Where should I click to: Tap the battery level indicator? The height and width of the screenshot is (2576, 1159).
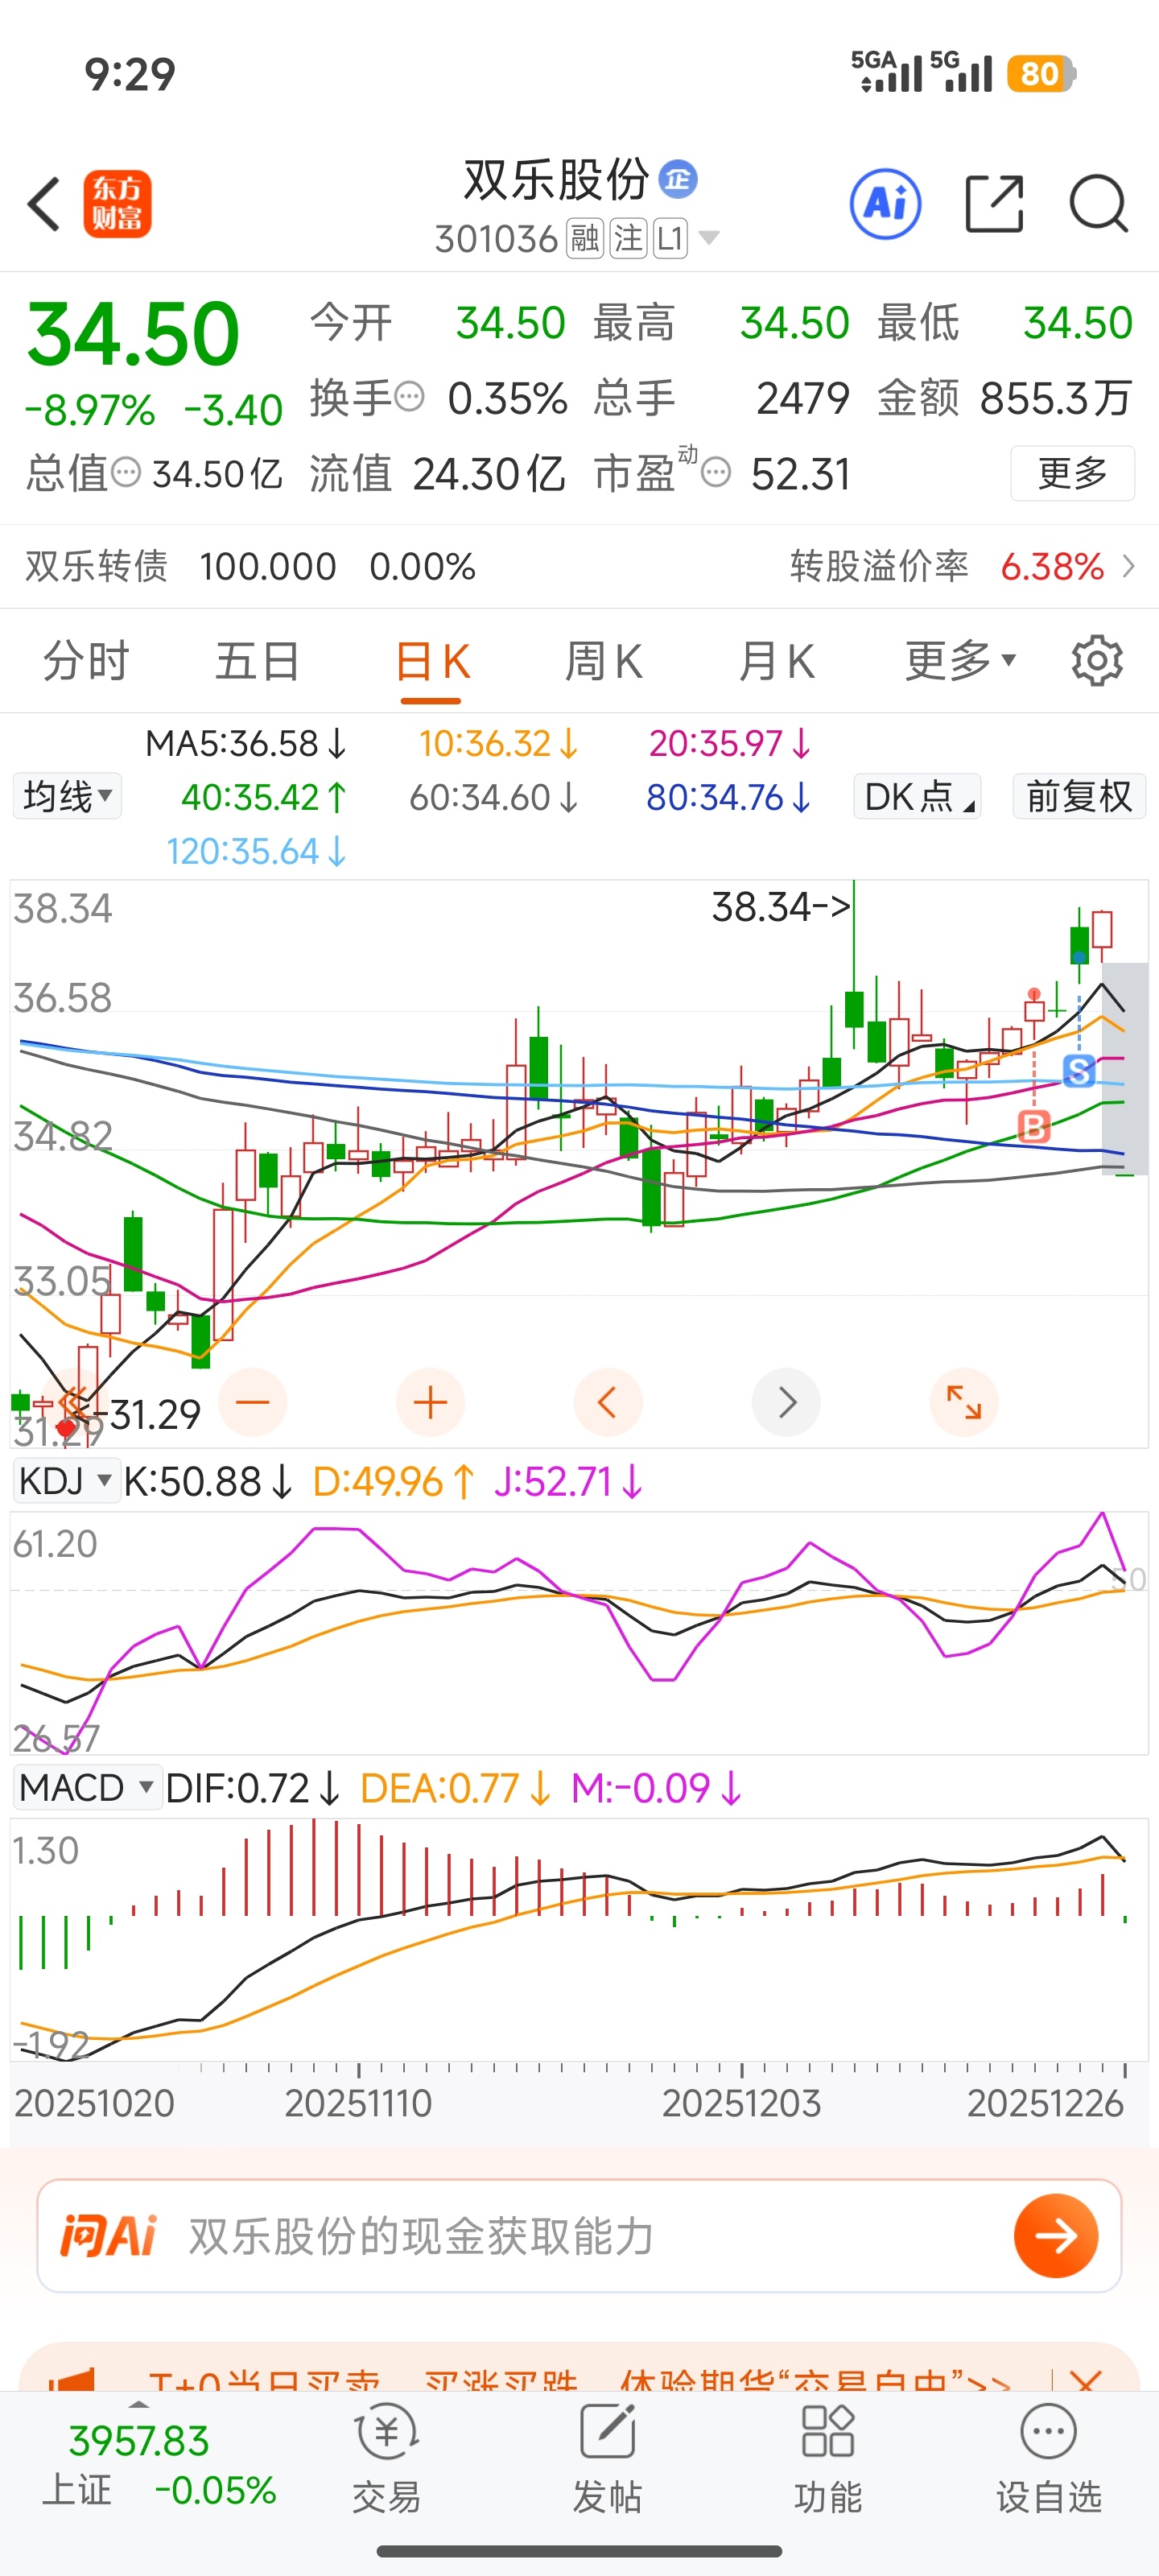point(1040,73)
